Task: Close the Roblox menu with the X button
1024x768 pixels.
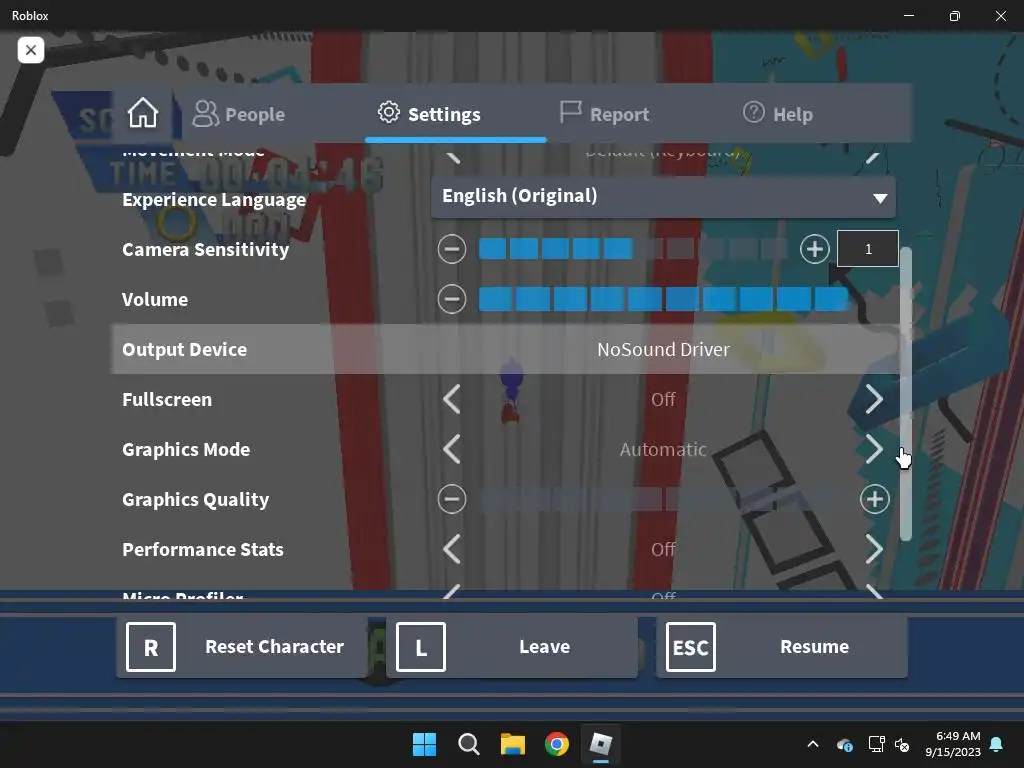Action: click(x=31, y=50)
